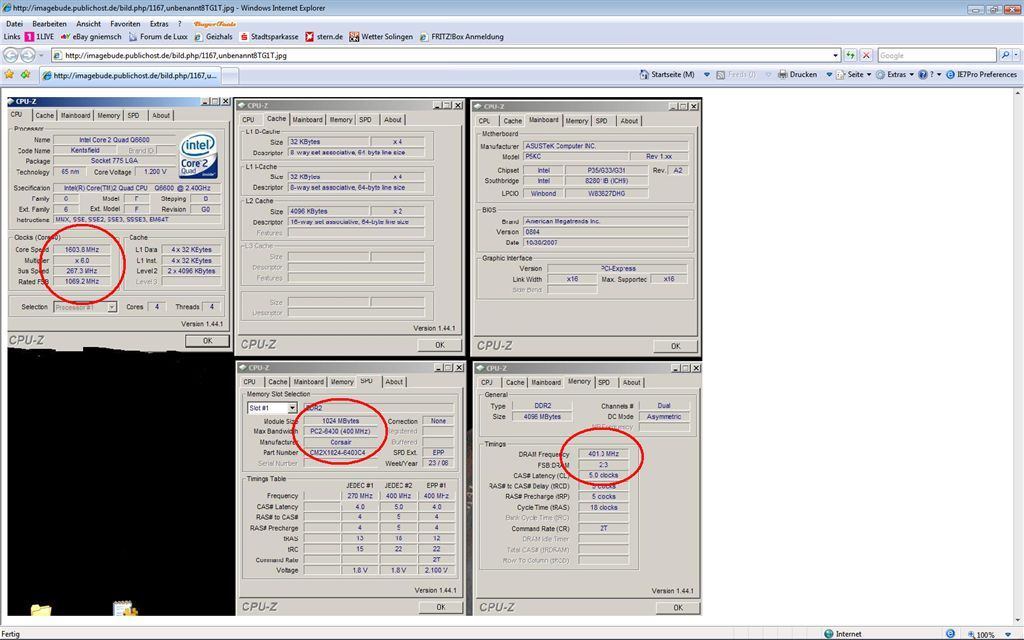The image size is (1024, 640).
Task: Open the stern.de bookmark
Action: (324, 37)
